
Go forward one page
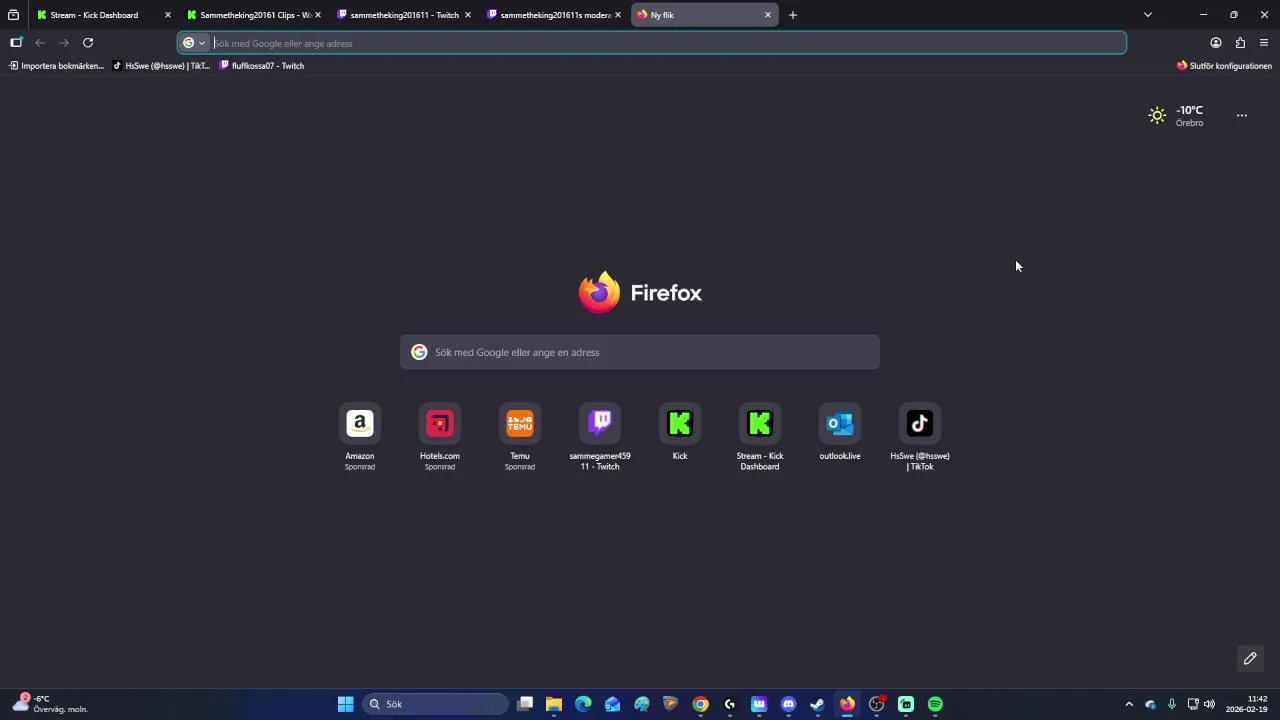click(64, 43)
